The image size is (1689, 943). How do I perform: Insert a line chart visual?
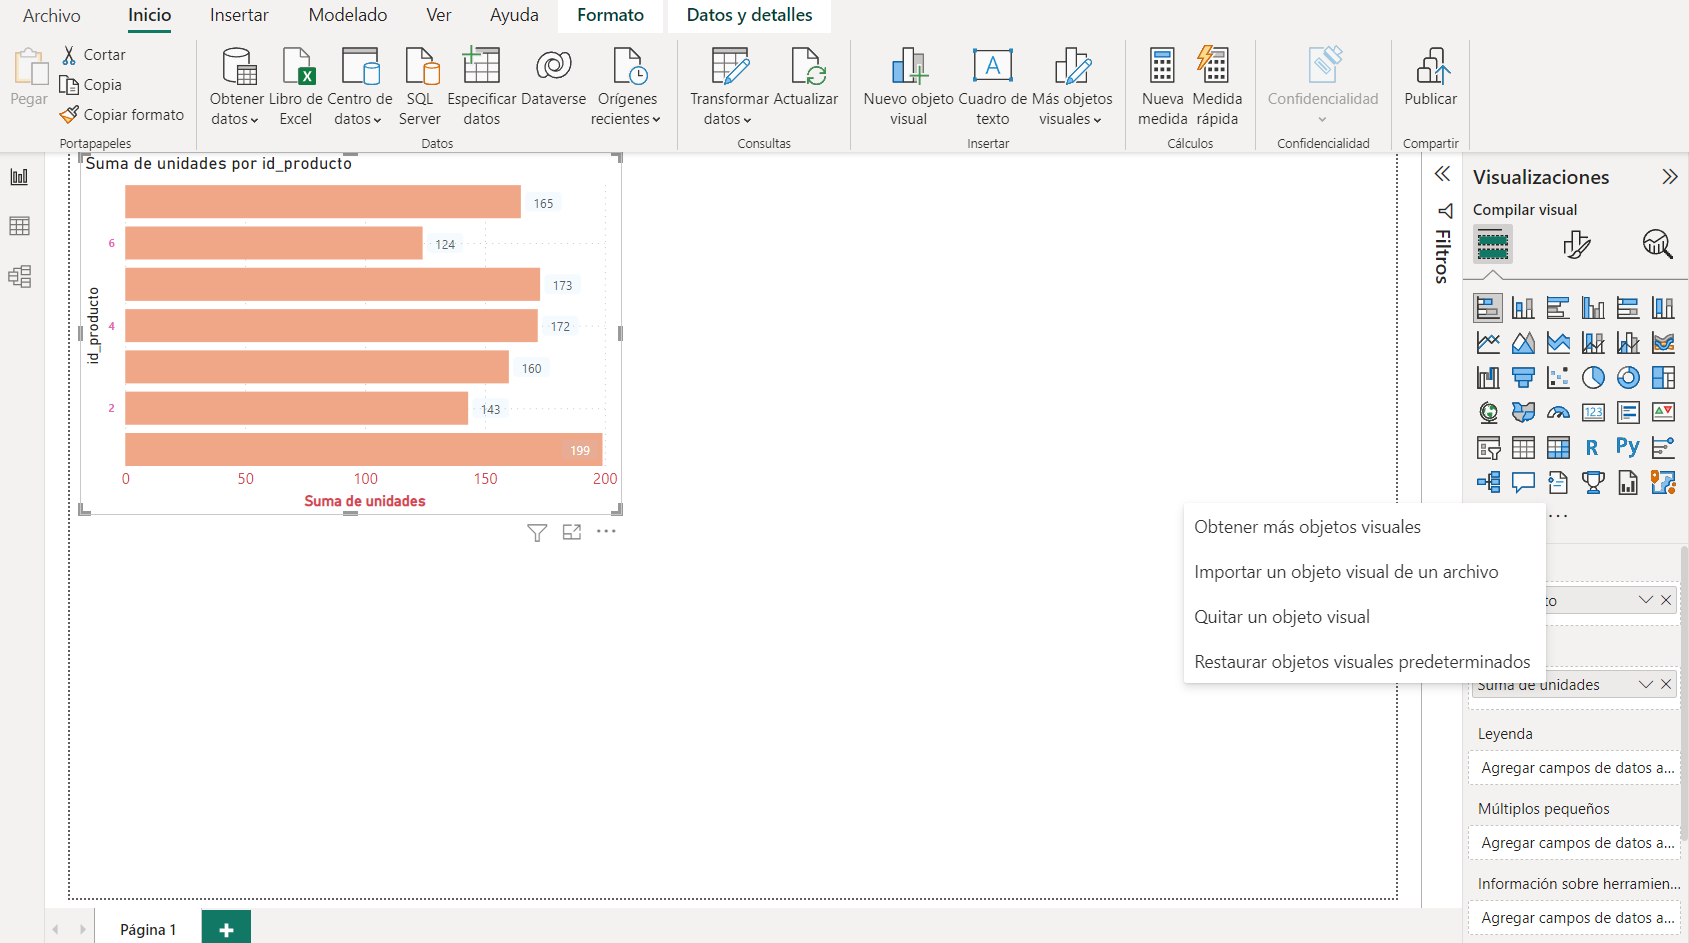click(1488, 343)
